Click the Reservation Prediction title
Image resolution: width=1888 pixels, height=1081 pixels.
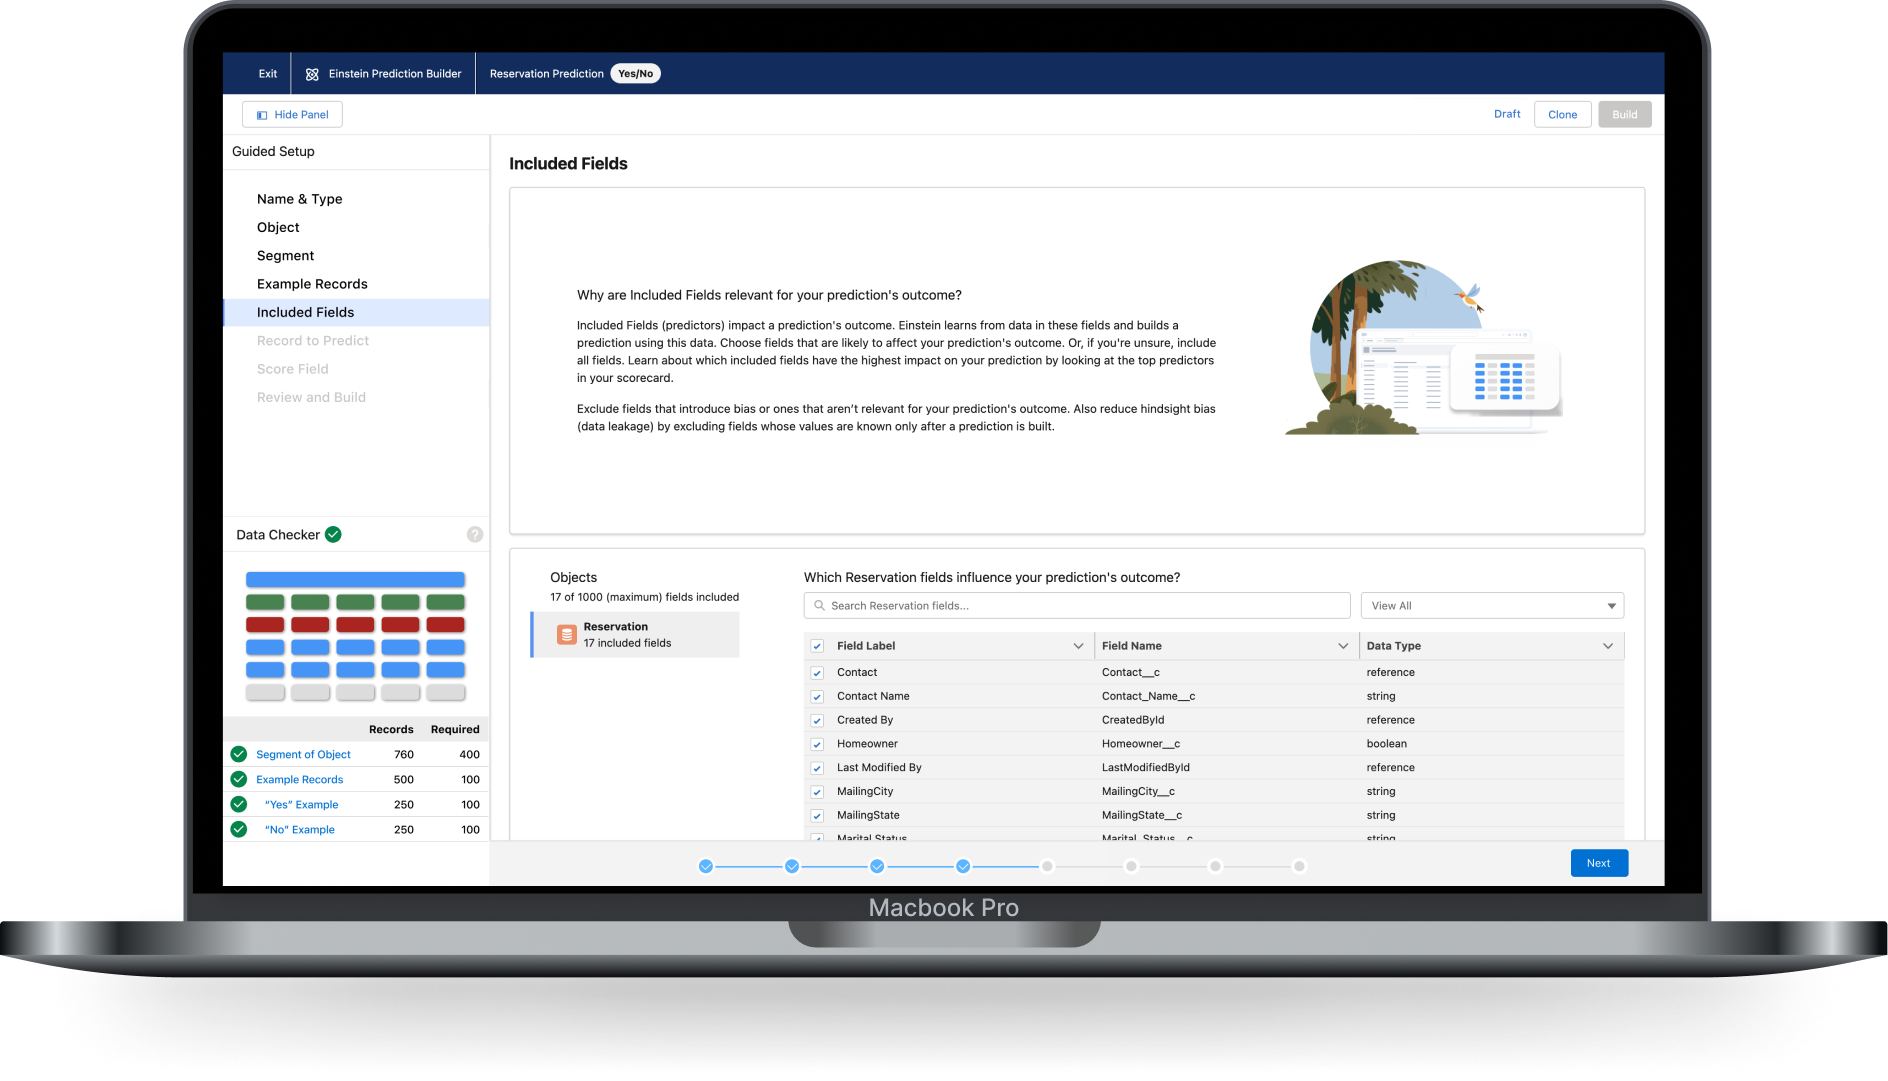point(547,74)
